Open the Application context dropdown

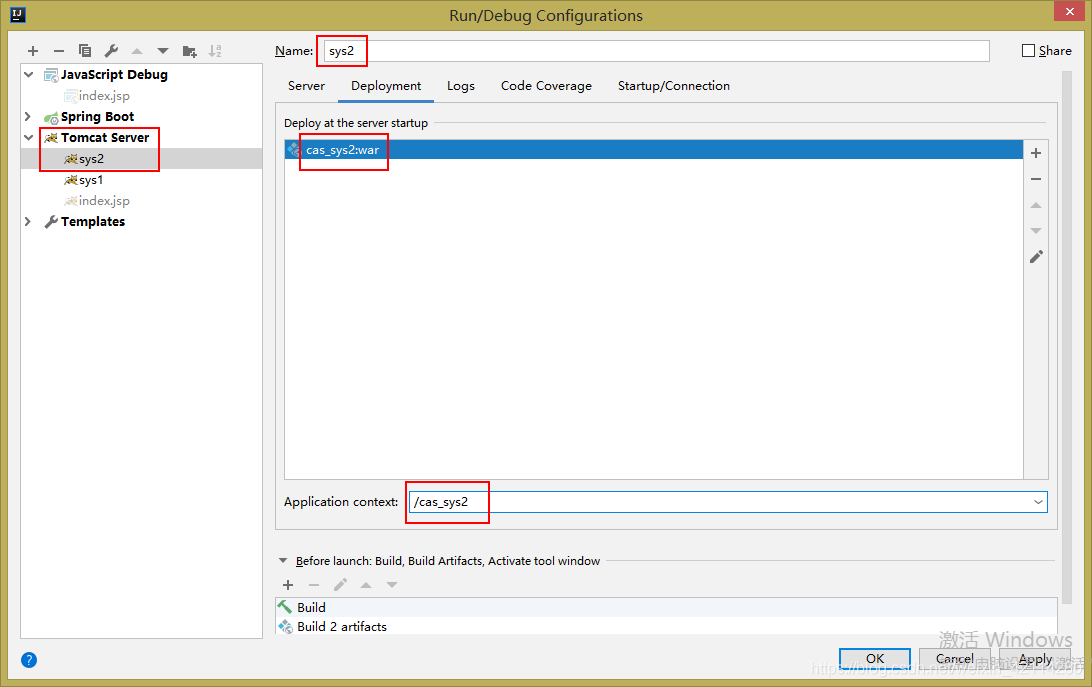(x=1038, y=502)
